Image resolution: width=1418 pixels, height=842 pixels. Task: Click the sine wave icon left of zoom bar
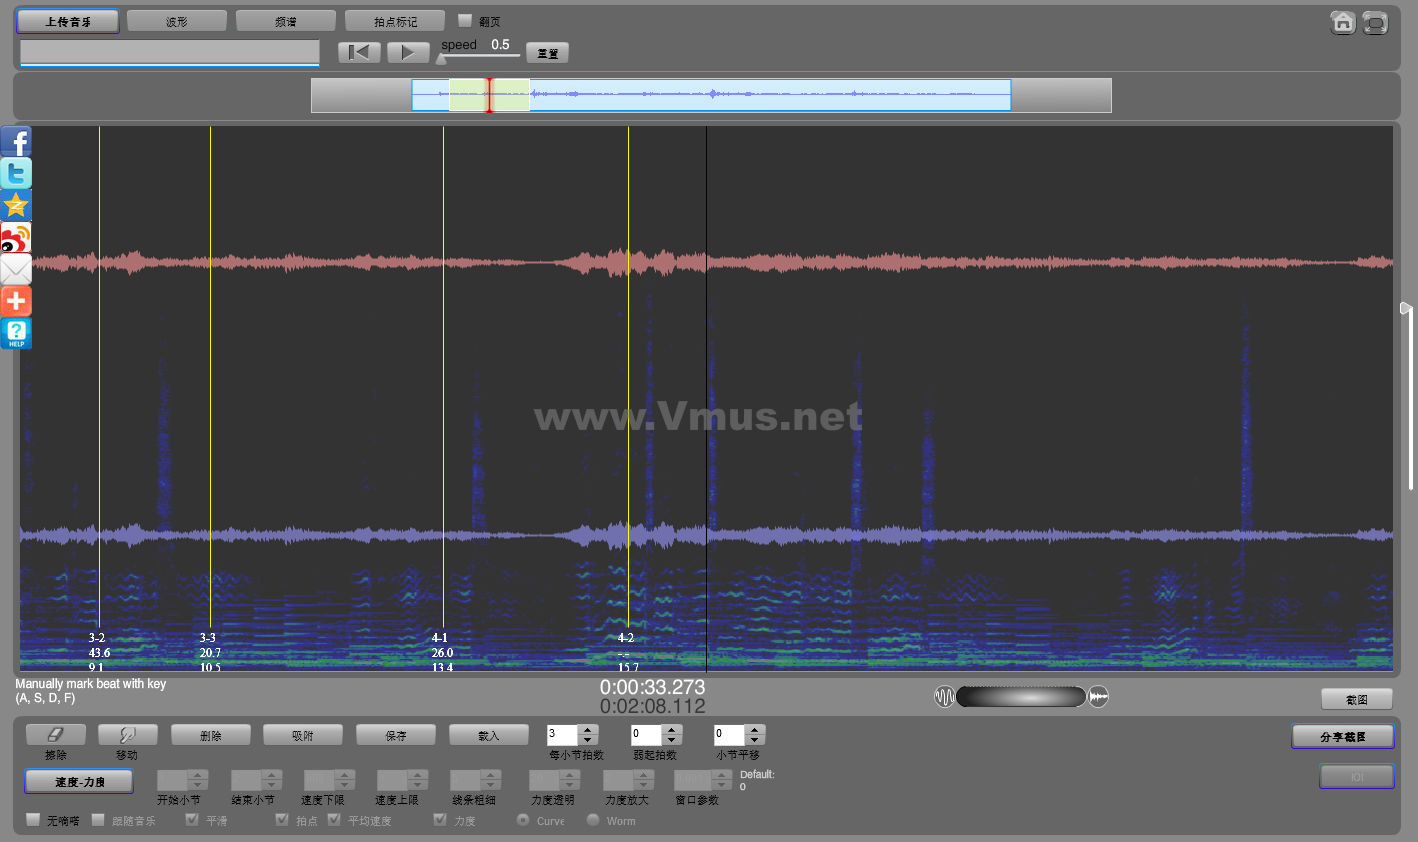point(944,697)
